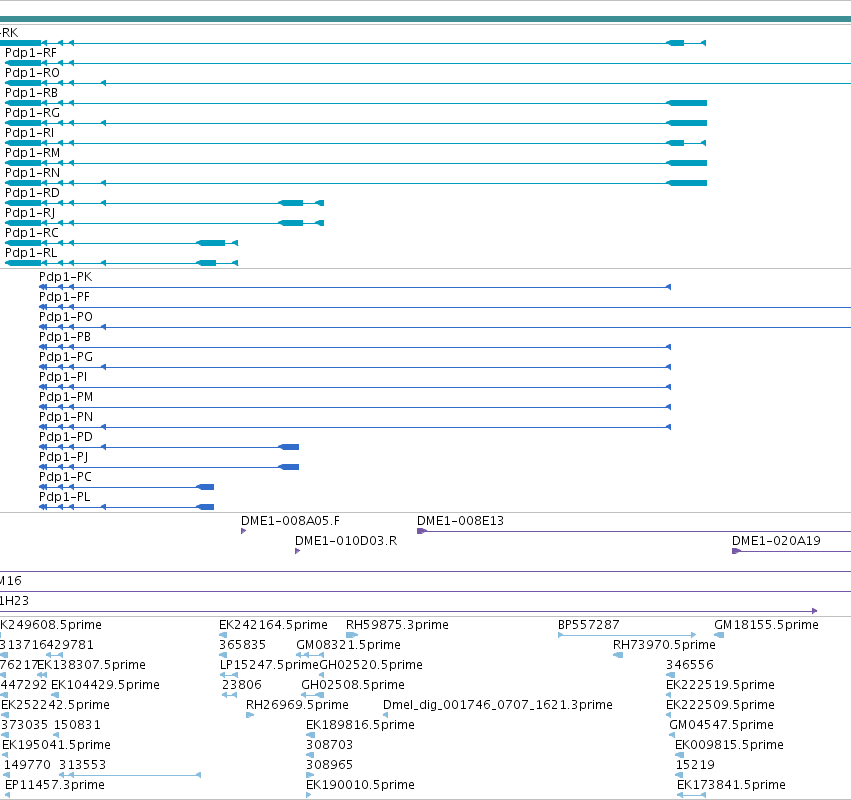
Task: Click the middle exon block of Pdp1-RD
Action: click(x=290, y=203)
